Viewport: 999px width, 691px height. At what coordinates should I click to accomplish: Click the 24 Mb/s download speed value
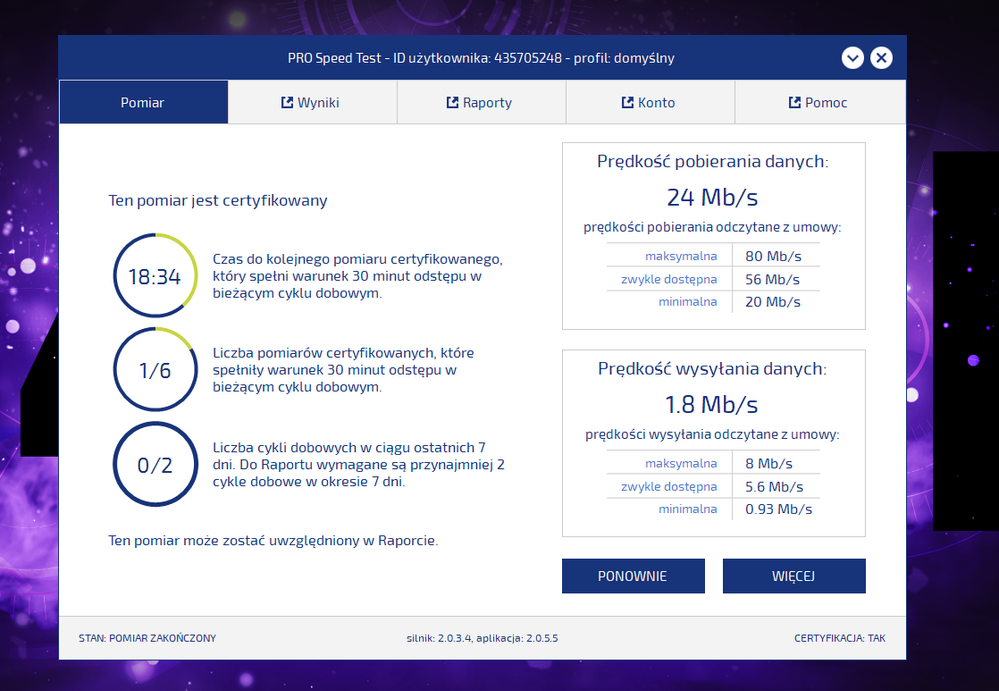(x=713, y=197)
